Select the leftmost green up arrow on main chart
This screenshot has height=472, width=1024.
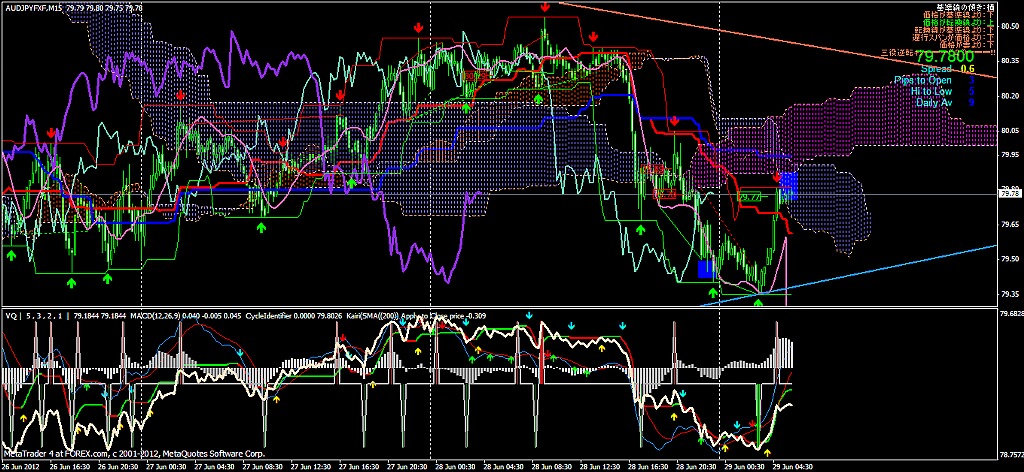[12, 256]
